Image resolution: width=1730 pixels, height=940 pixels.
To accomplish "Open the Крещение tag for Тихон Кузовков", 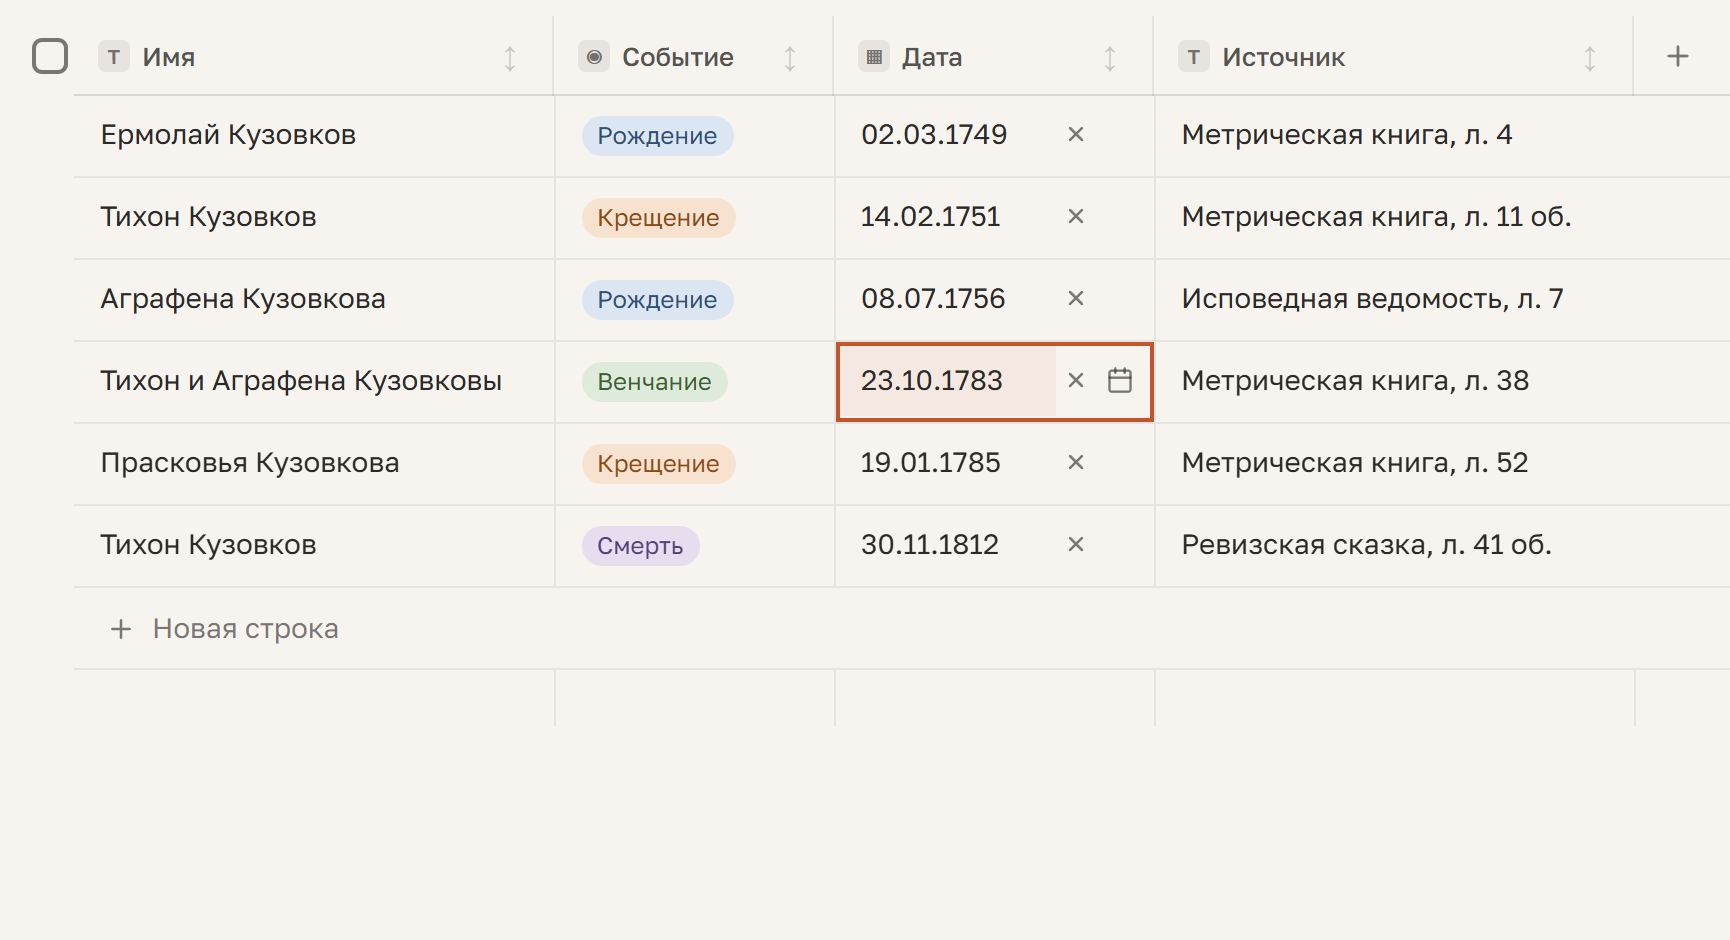I will pos(658,218).
